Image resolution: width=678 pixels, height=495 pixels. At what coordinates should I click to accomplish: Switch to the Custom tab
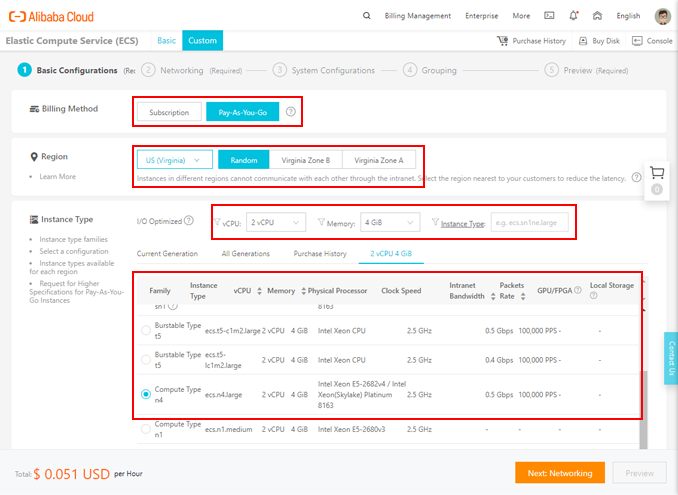tap(202, 41)
